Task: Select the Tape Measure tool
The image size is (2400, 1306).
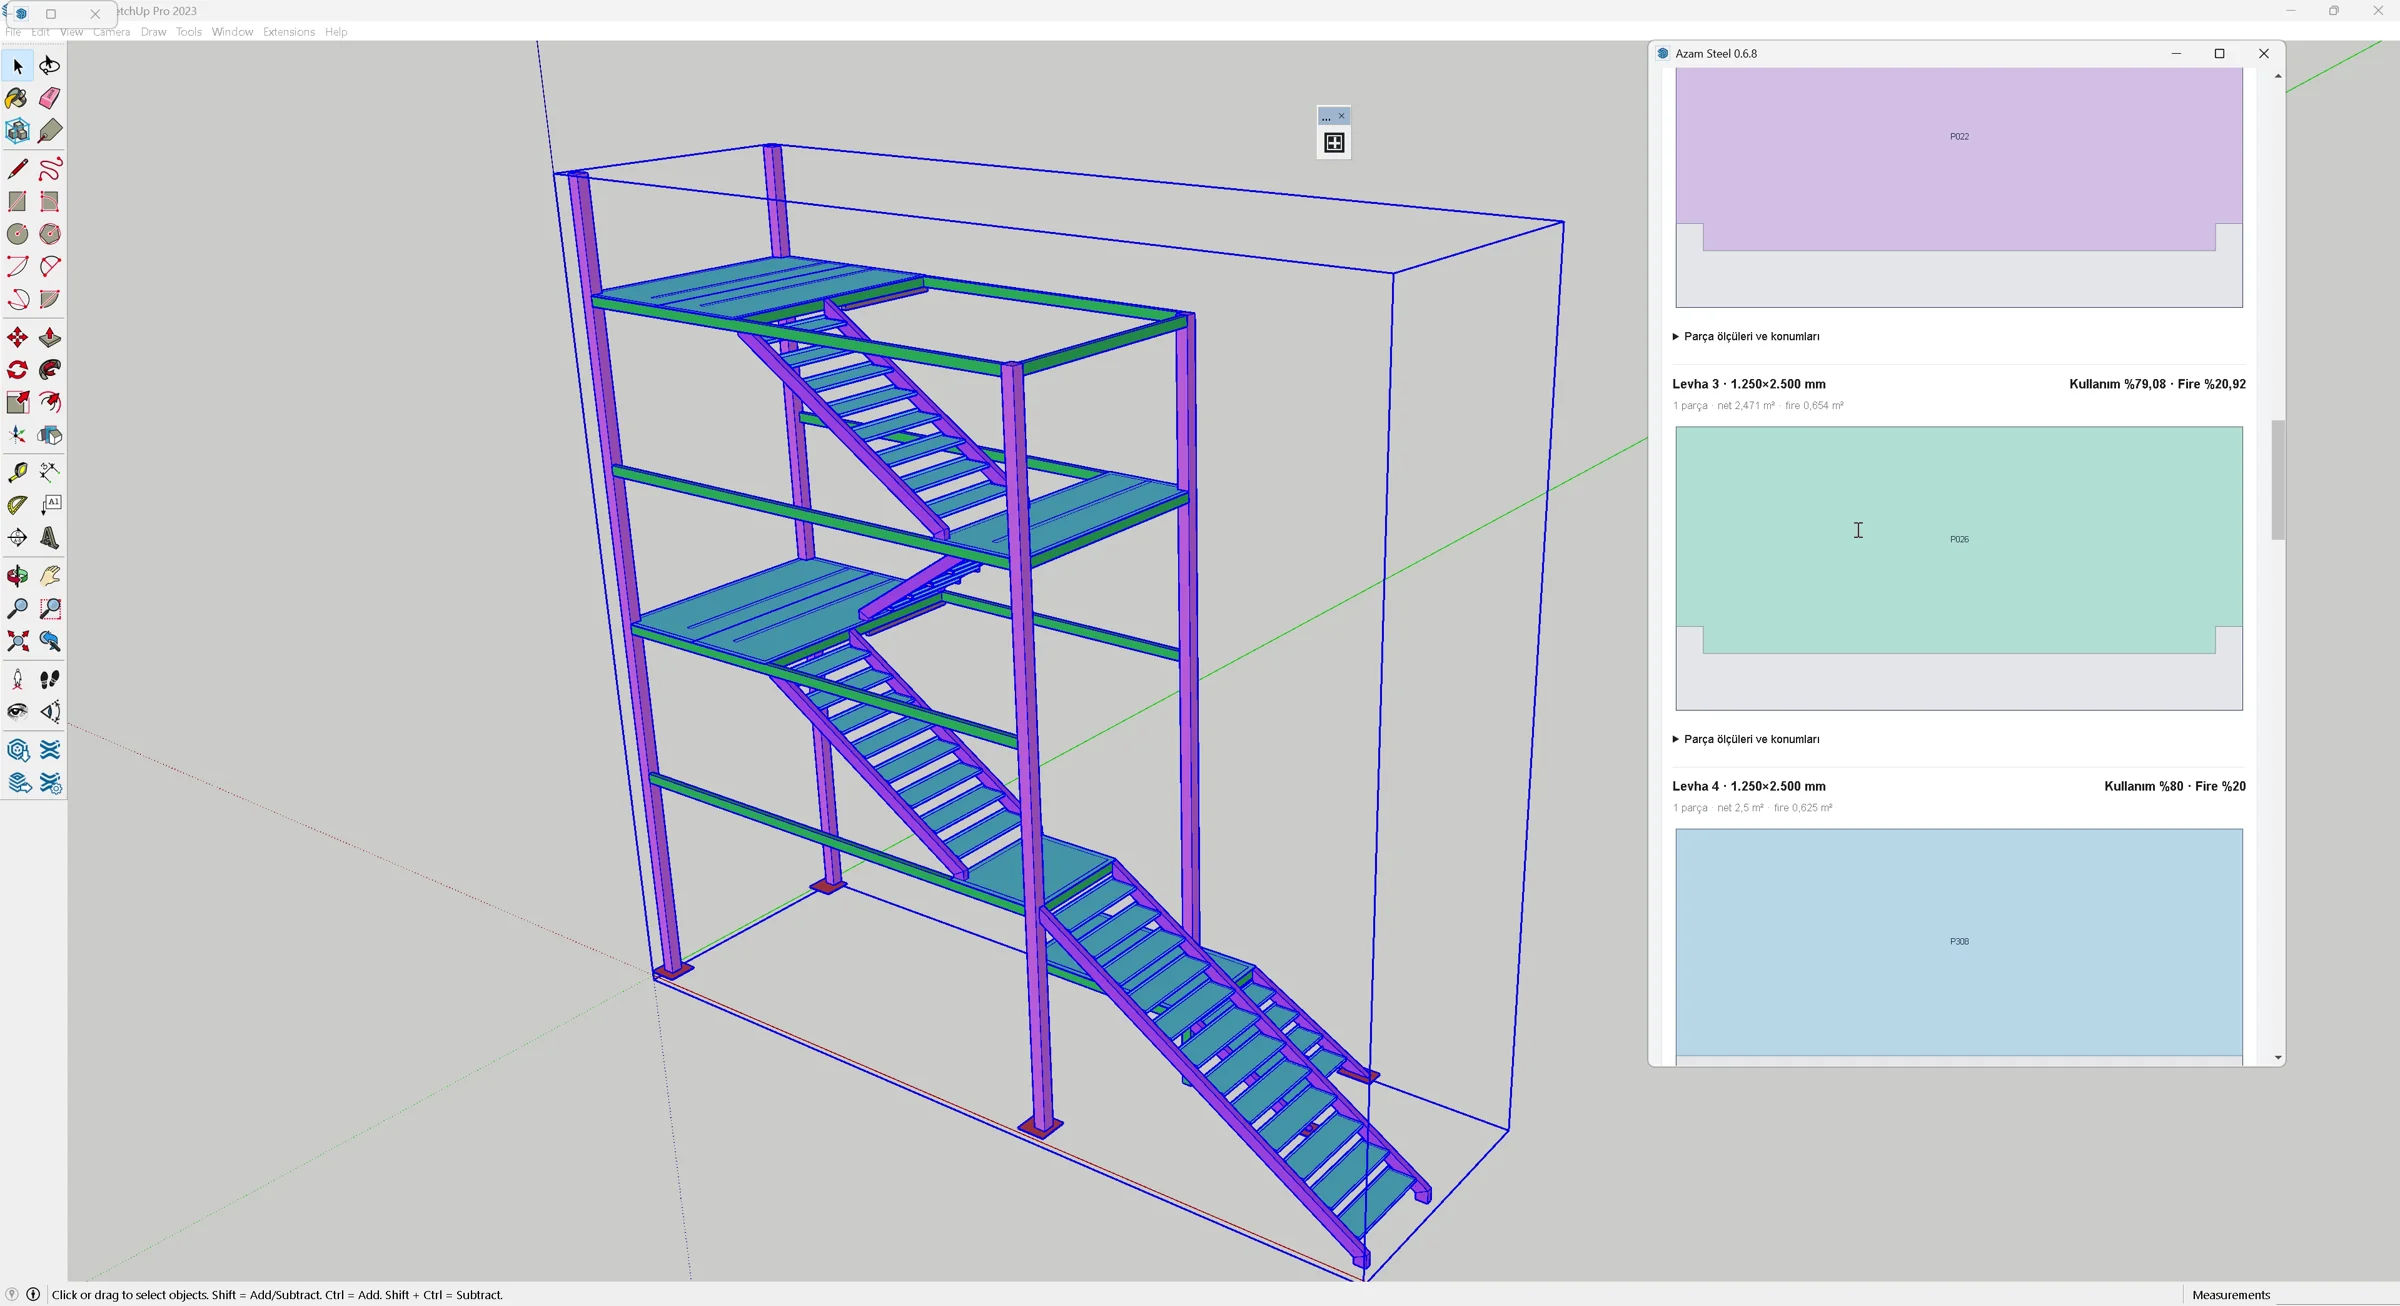Action: (x=18, y=472)
